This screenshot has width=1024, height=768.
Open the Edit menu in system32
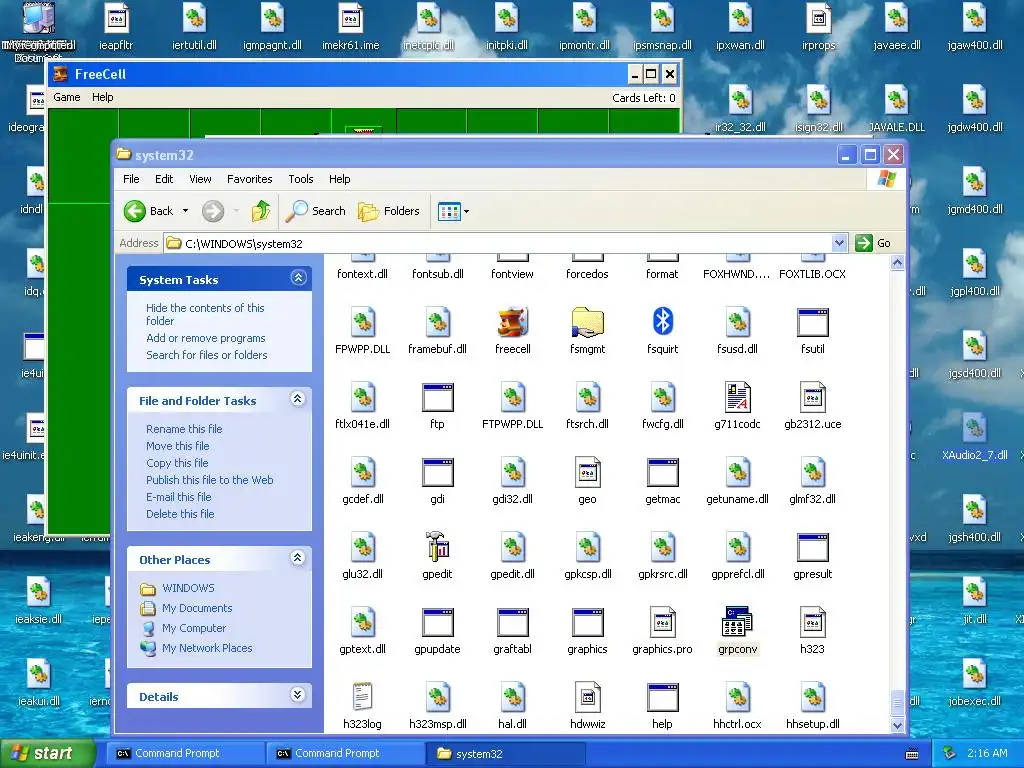(x=164, y=179)
